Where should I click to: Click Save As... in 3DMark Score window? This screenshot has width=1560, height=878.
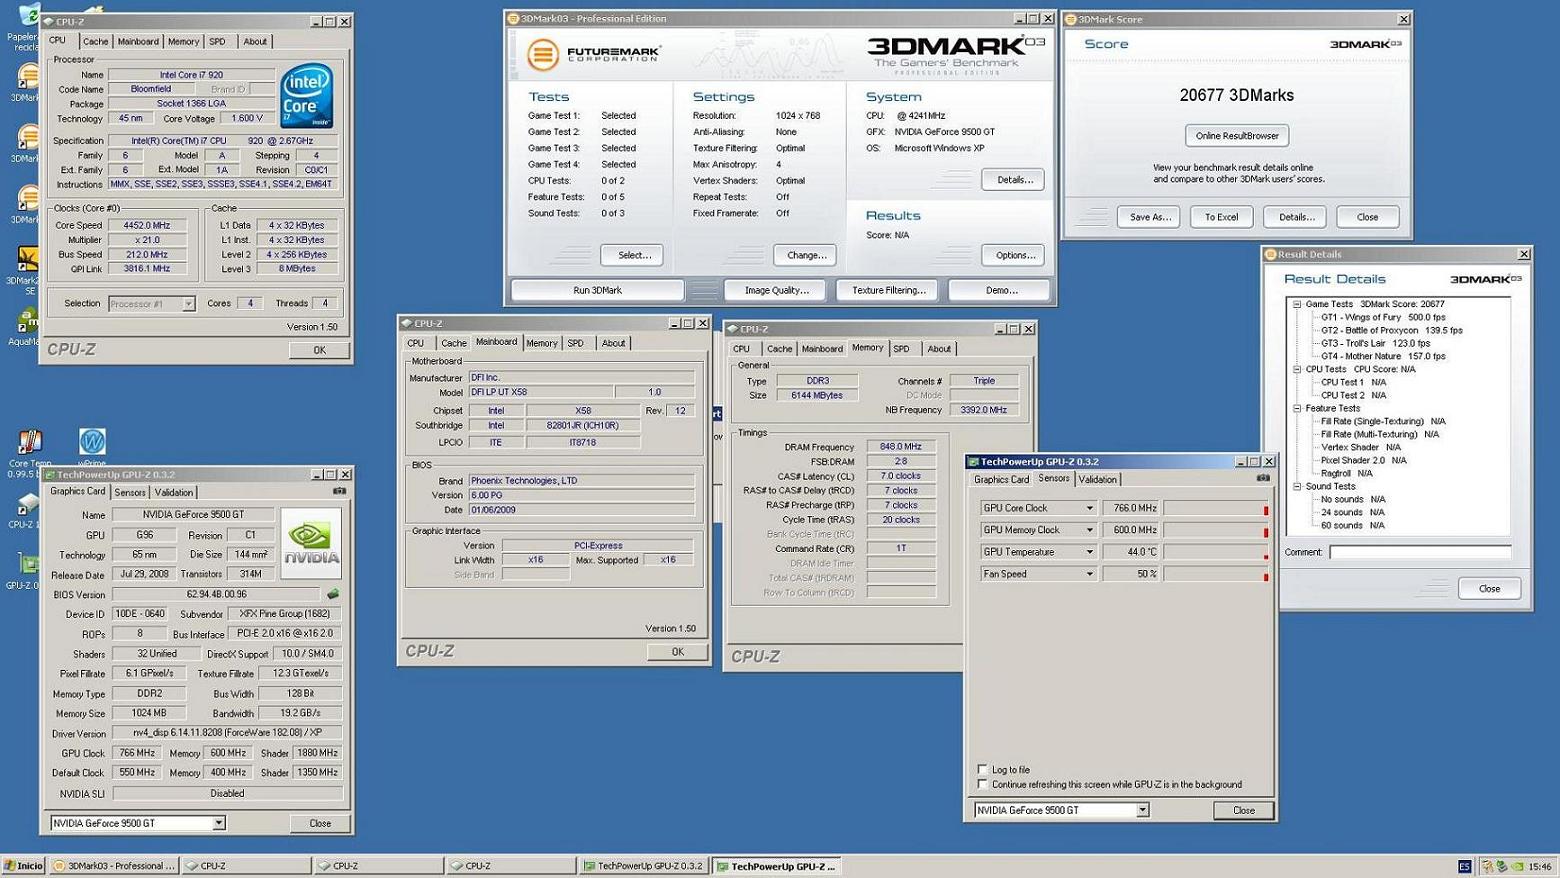click(1149, 217)
